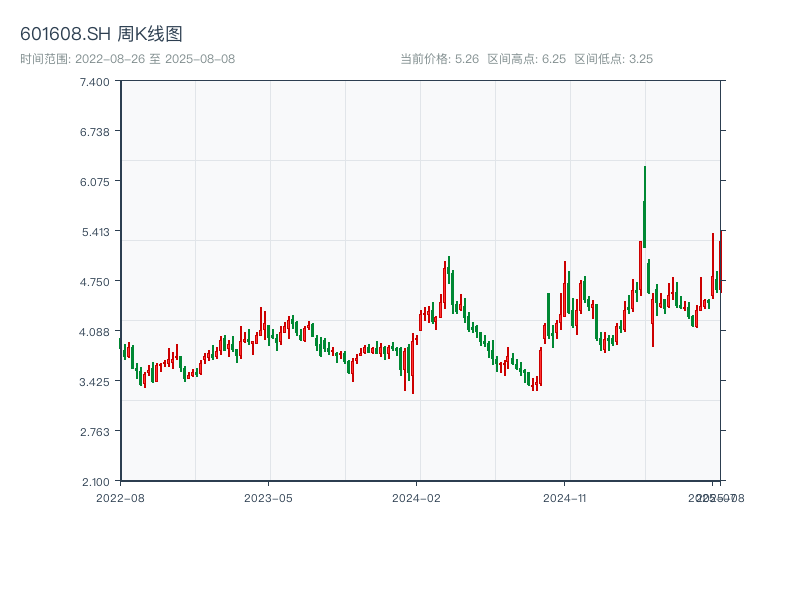Click the 当前价格 5.26 label
Image resolution: width=800 pixels, height=600 pixels.
tap(439, 59)
